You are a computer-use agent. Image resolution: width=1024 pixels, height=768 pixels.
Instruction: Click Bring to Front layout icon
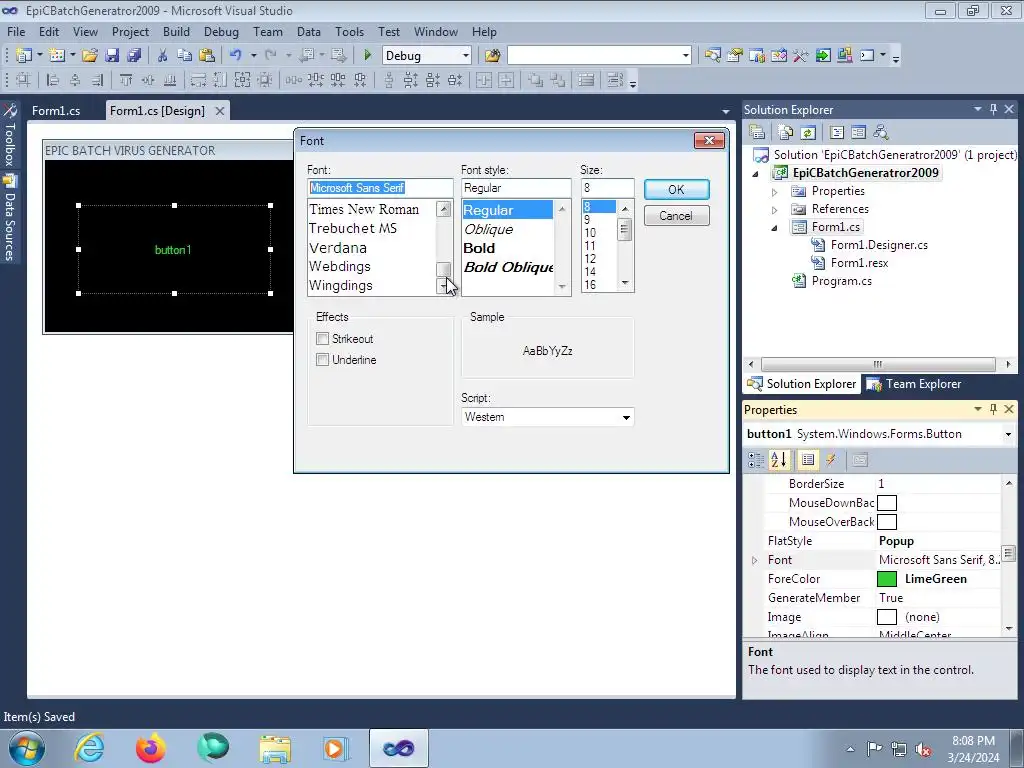pos(536,80)
